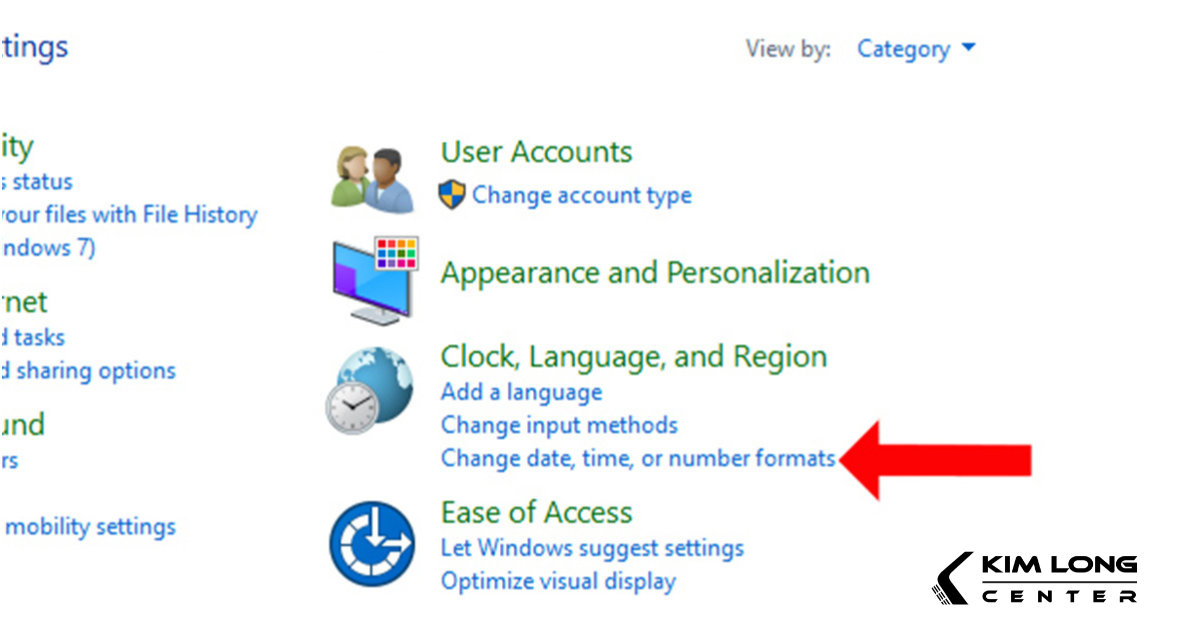This screenshot has width=1200, height=628.
Task: Open the Ease of Access icon
Action: (x=372, y=544)
